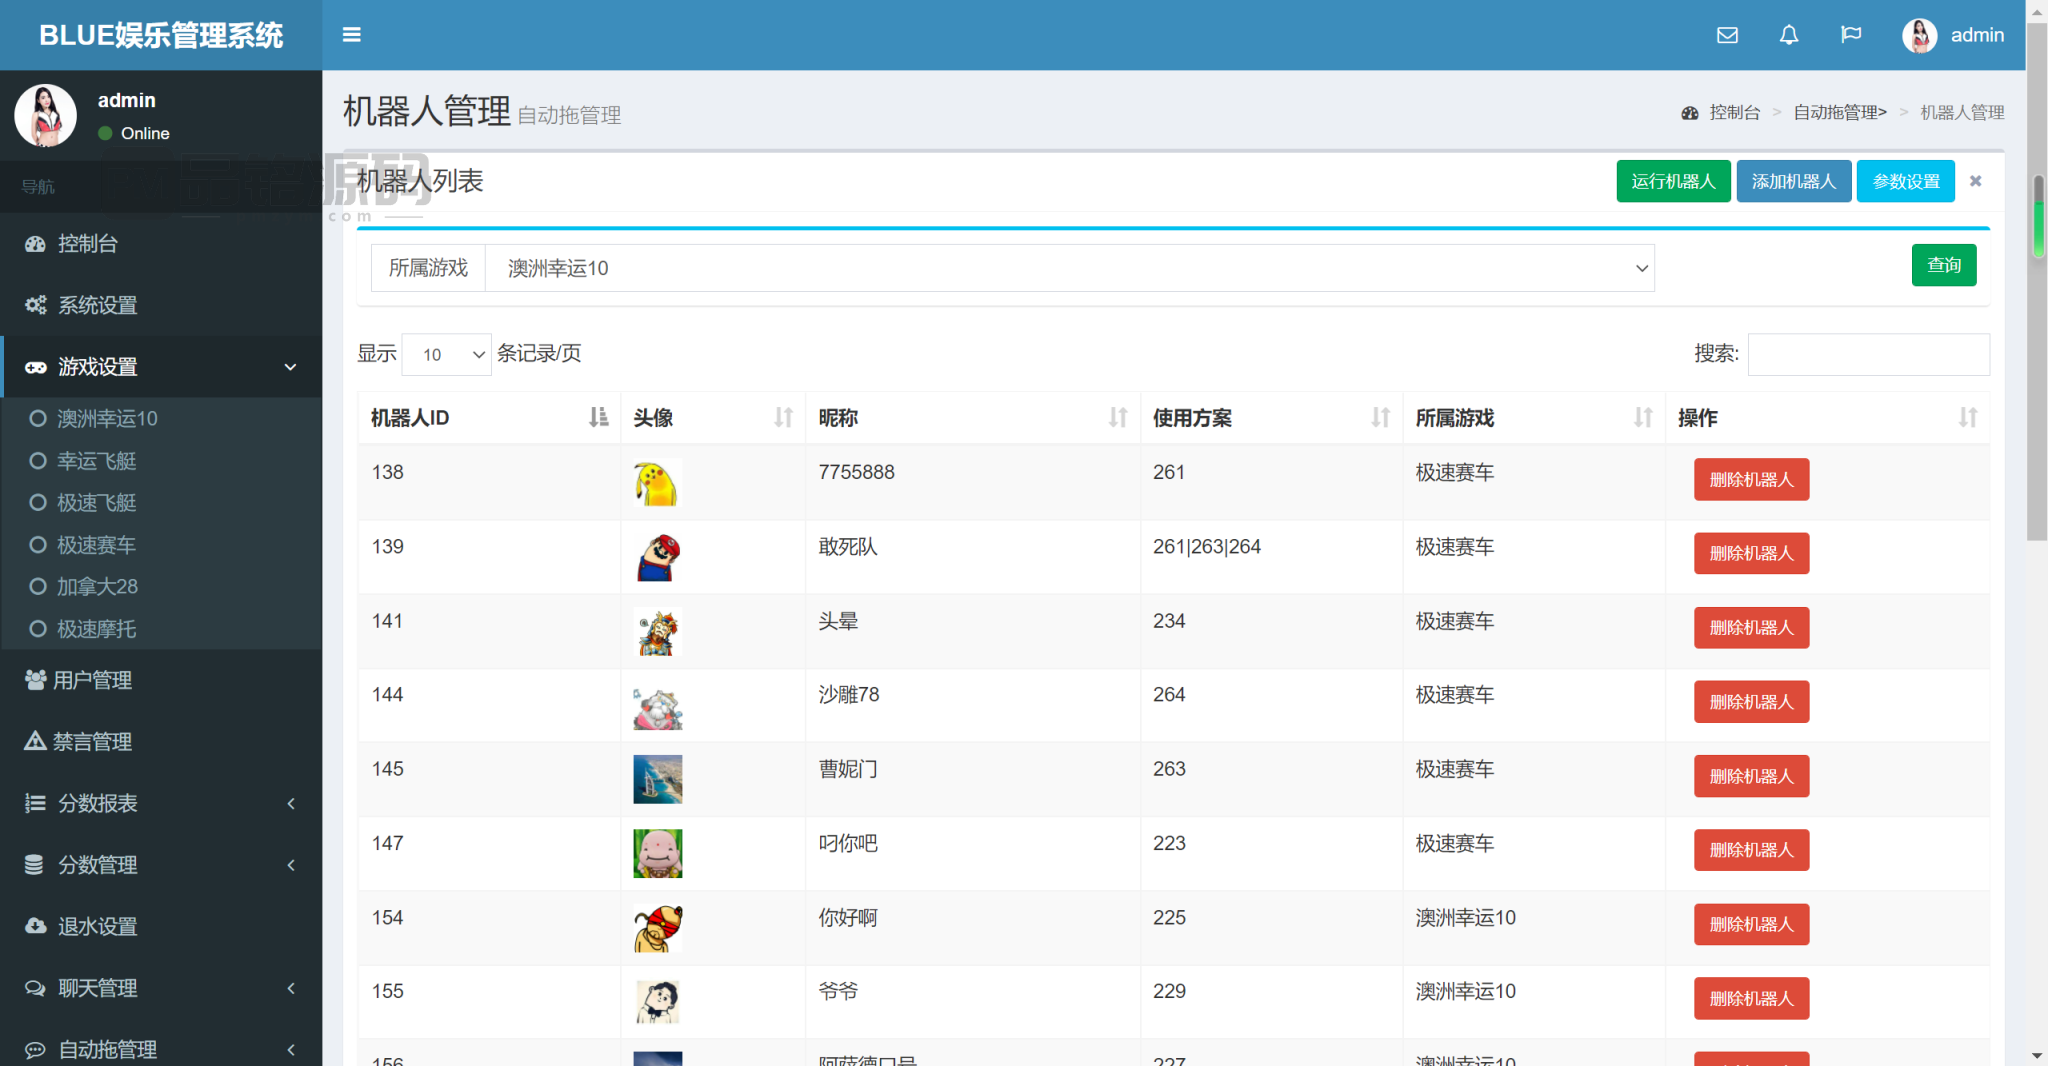Sort table by 操作 column sort icon
This screenshot has height=1066, width=2048.
coord(1967,417)
